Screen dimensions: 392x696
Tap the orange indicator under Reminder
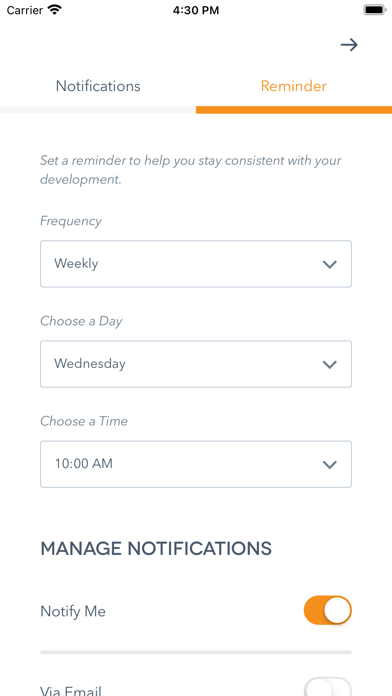[x=294, y=110]
